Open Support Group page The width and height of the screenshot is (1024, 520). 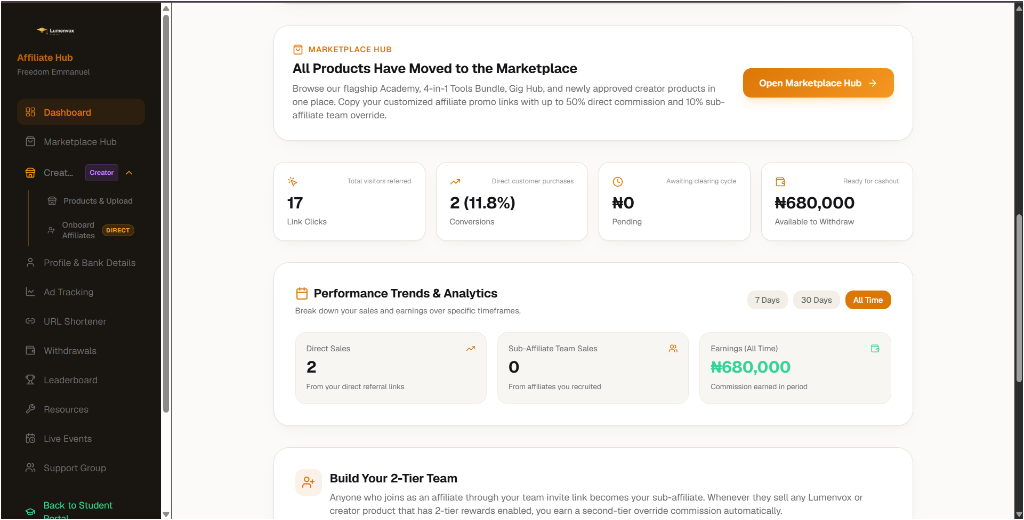click(x=81, y=468)
